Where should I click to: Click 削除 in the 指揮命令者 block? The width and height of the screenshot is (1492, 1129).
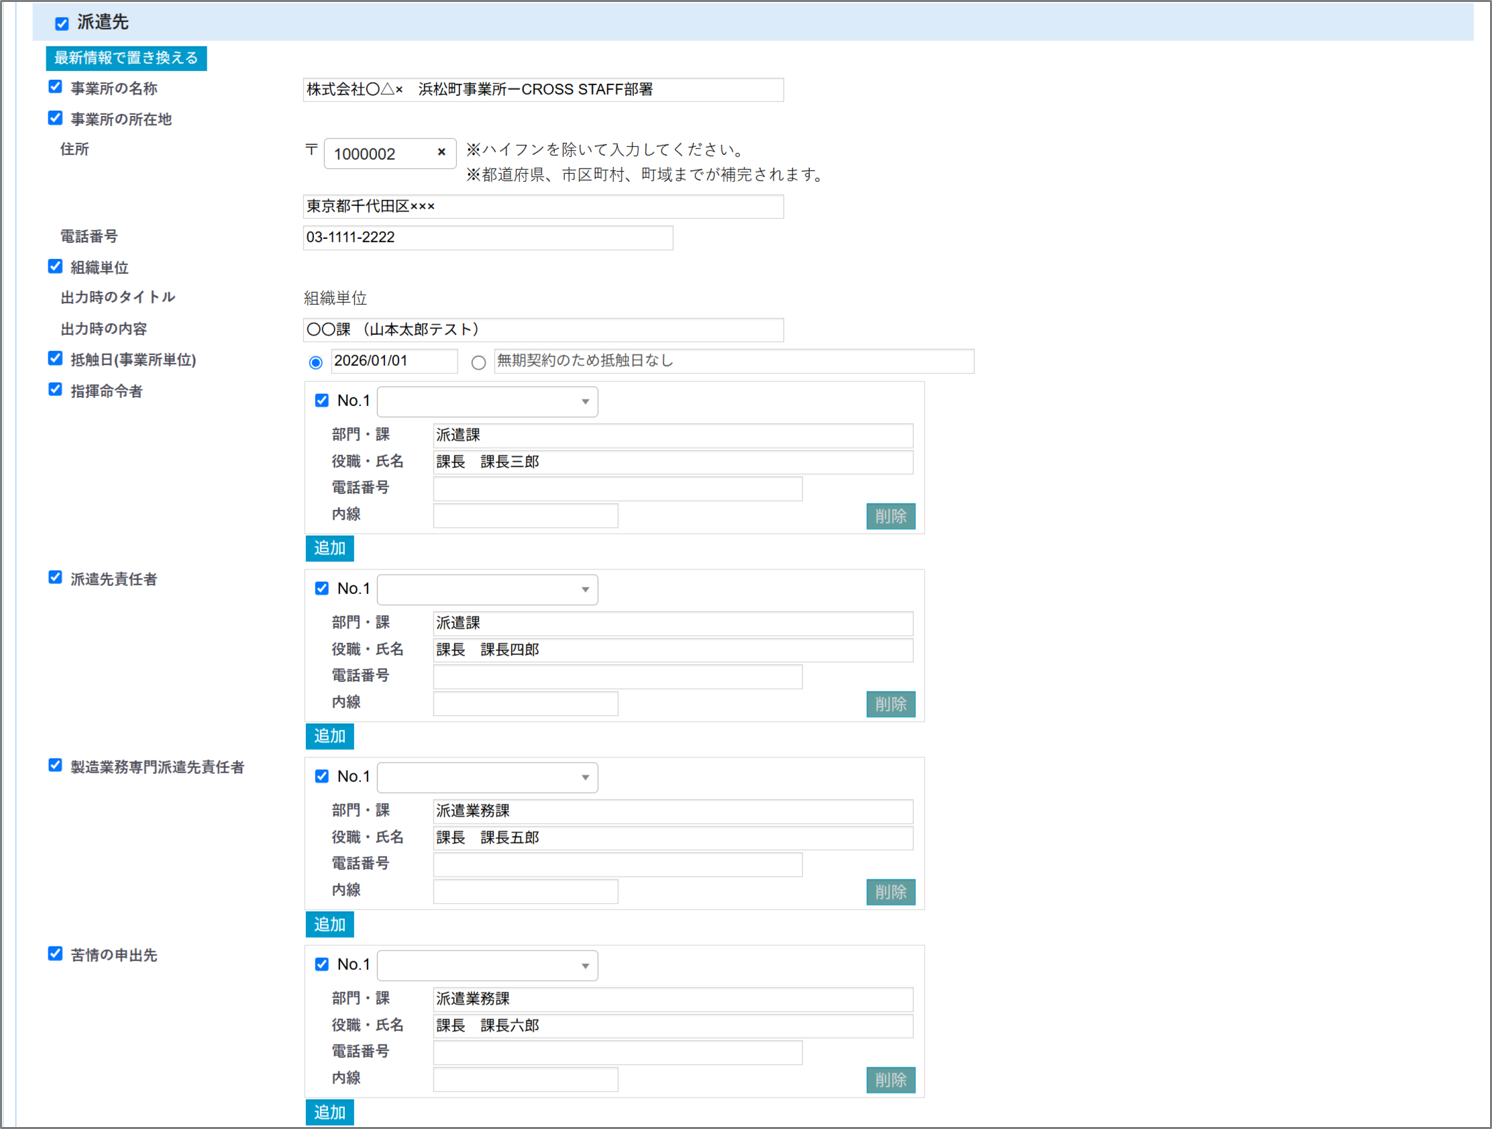890,516
